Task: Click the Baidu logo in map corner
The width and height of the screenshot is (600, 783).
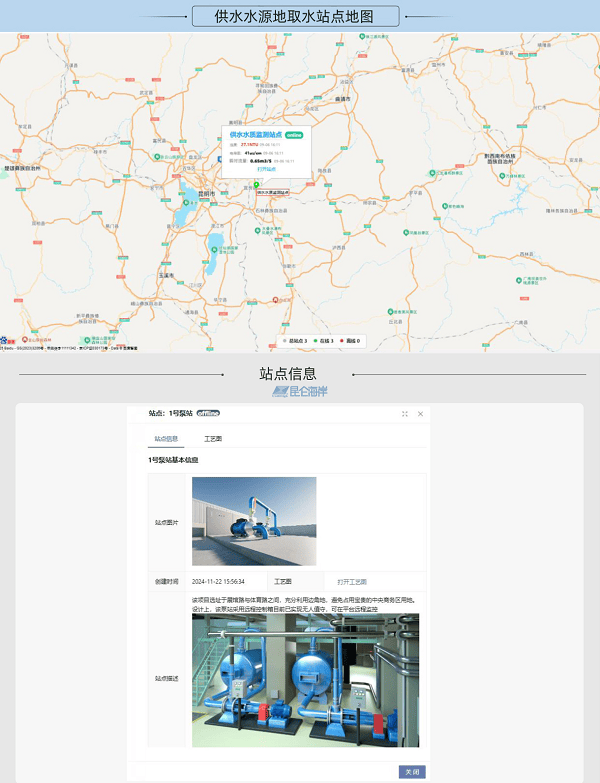Action: click(x=6, y=341)
